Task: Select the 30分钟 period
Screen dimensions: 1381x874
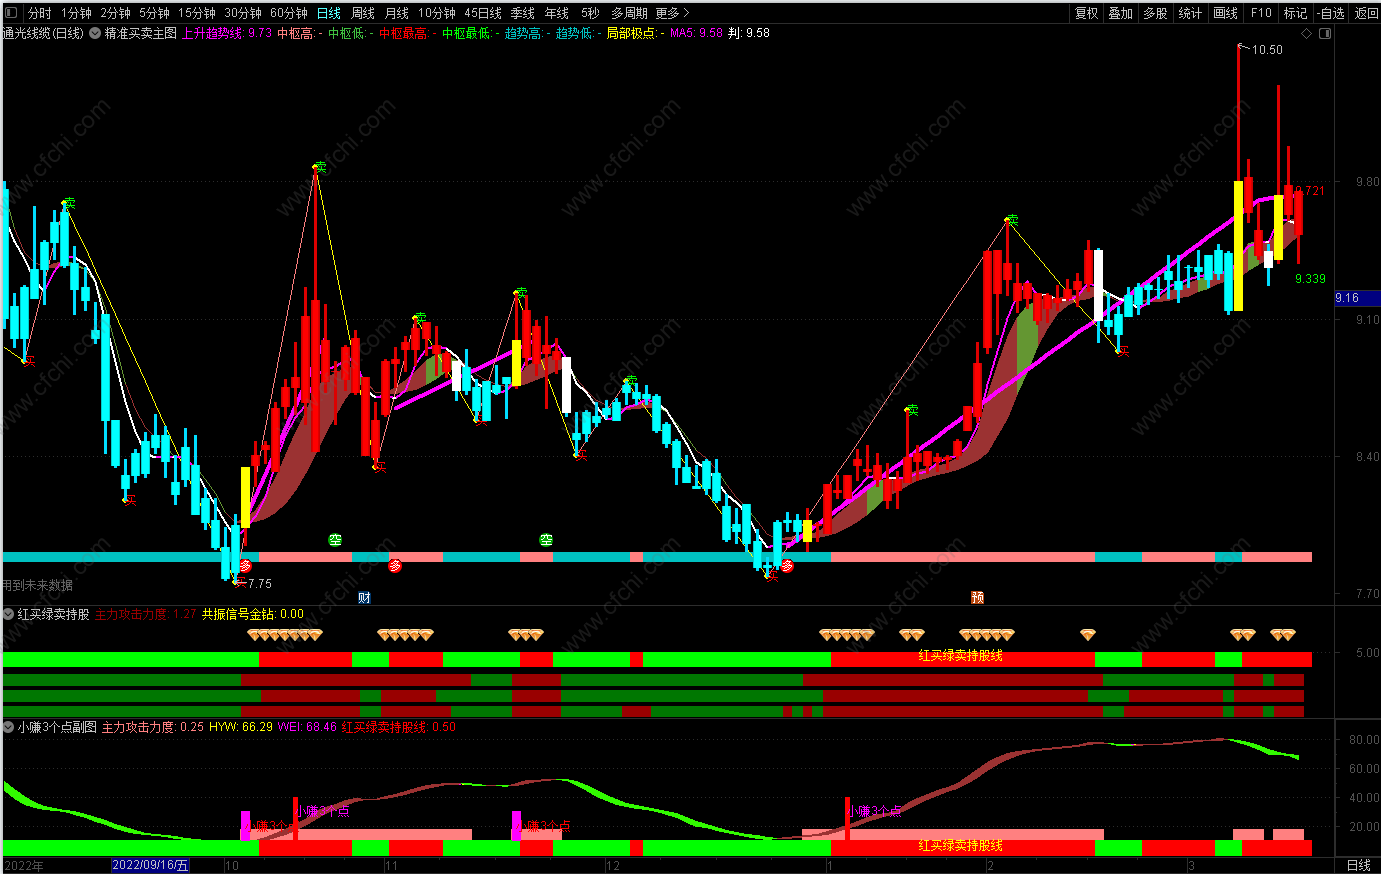Action: (x=243, y=13)
